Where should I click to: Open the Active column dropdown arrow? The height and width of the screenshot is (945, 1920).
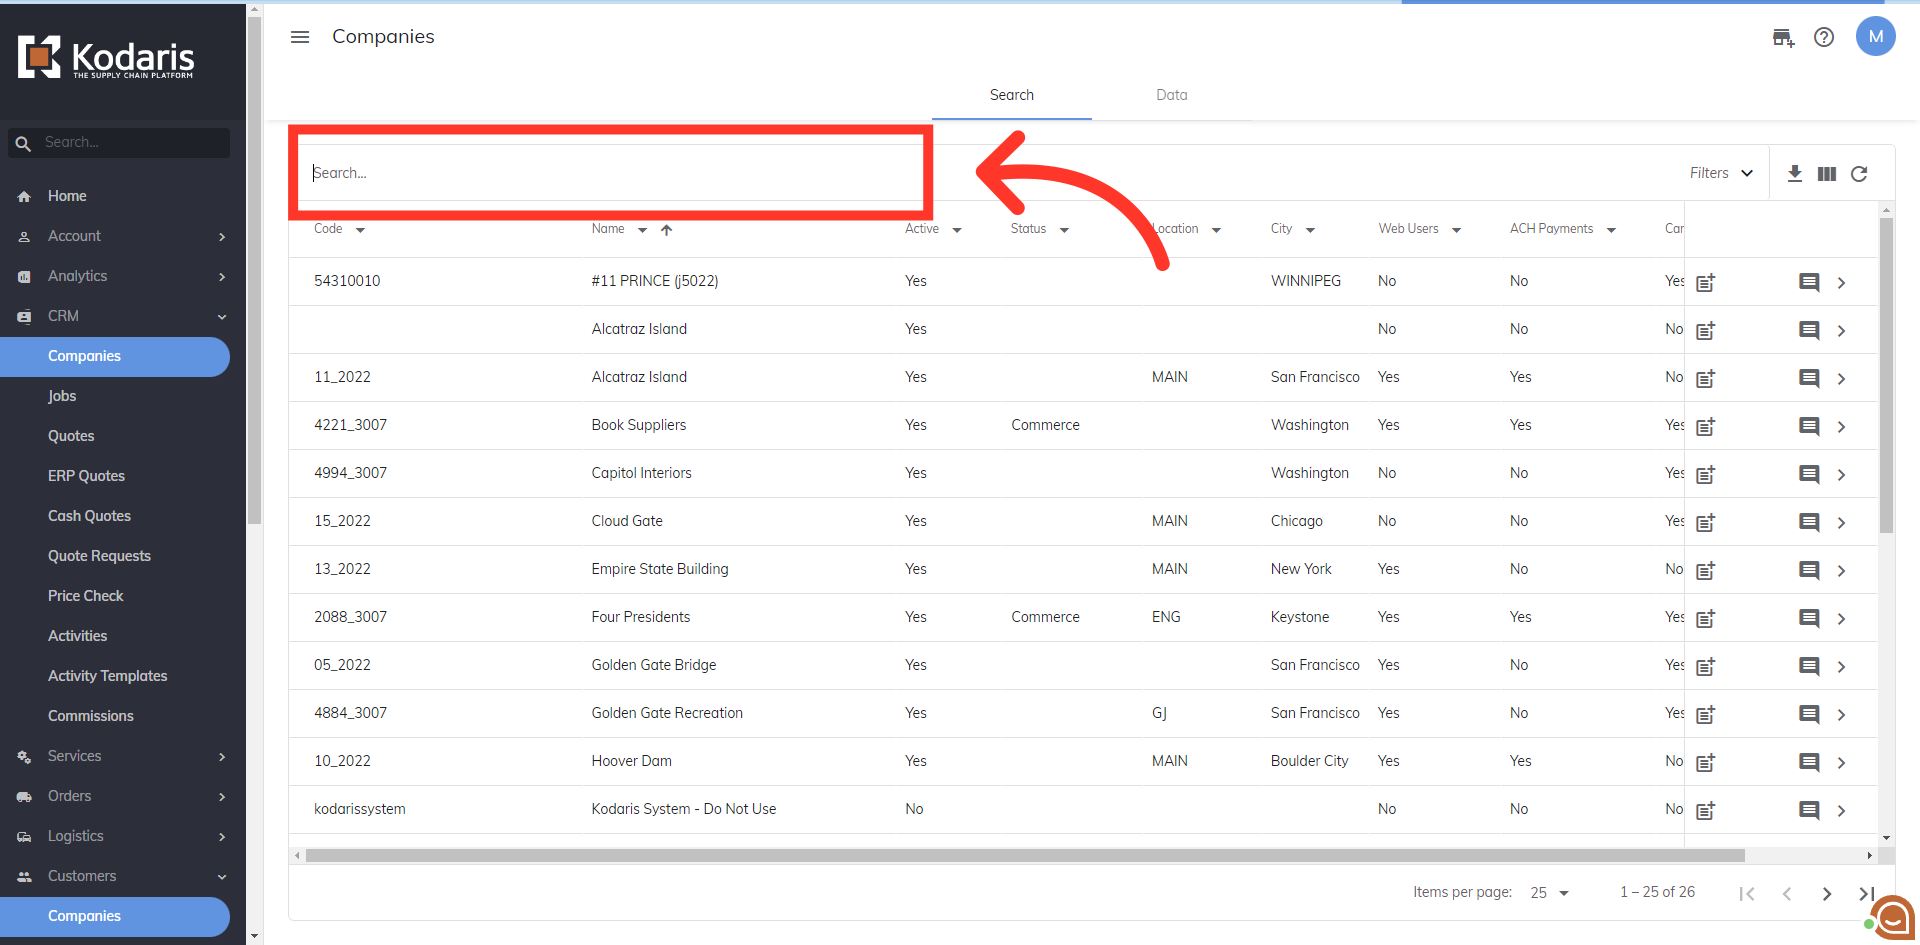(x=957, y=230)
